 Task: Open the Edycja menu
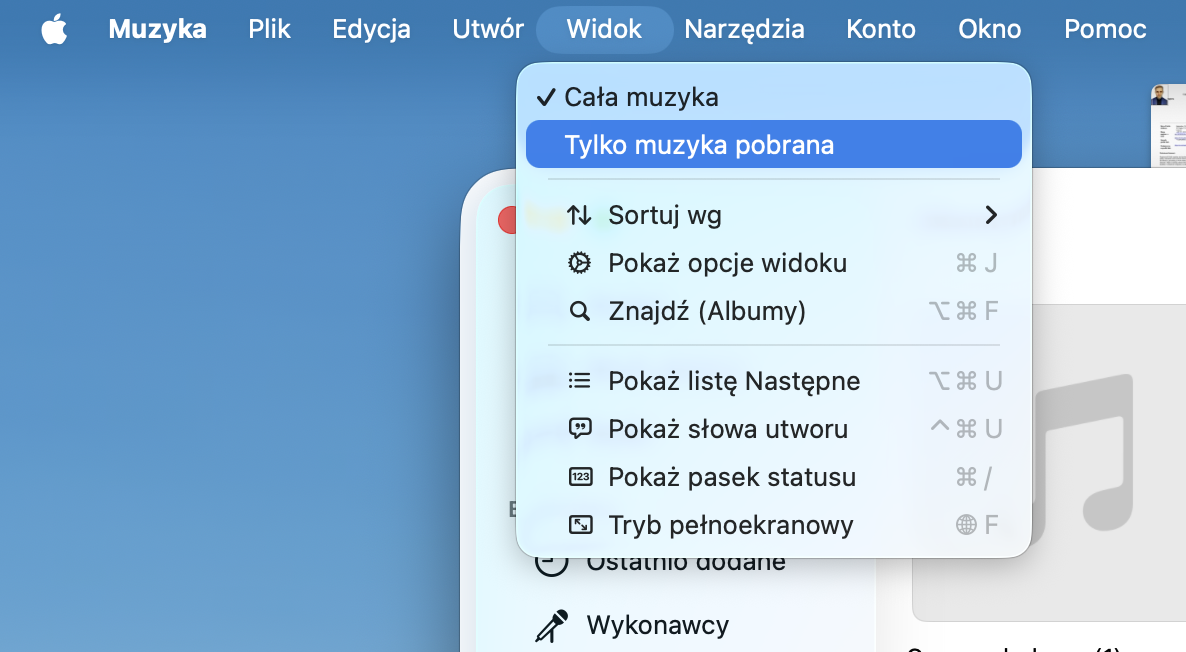[371, 29]
